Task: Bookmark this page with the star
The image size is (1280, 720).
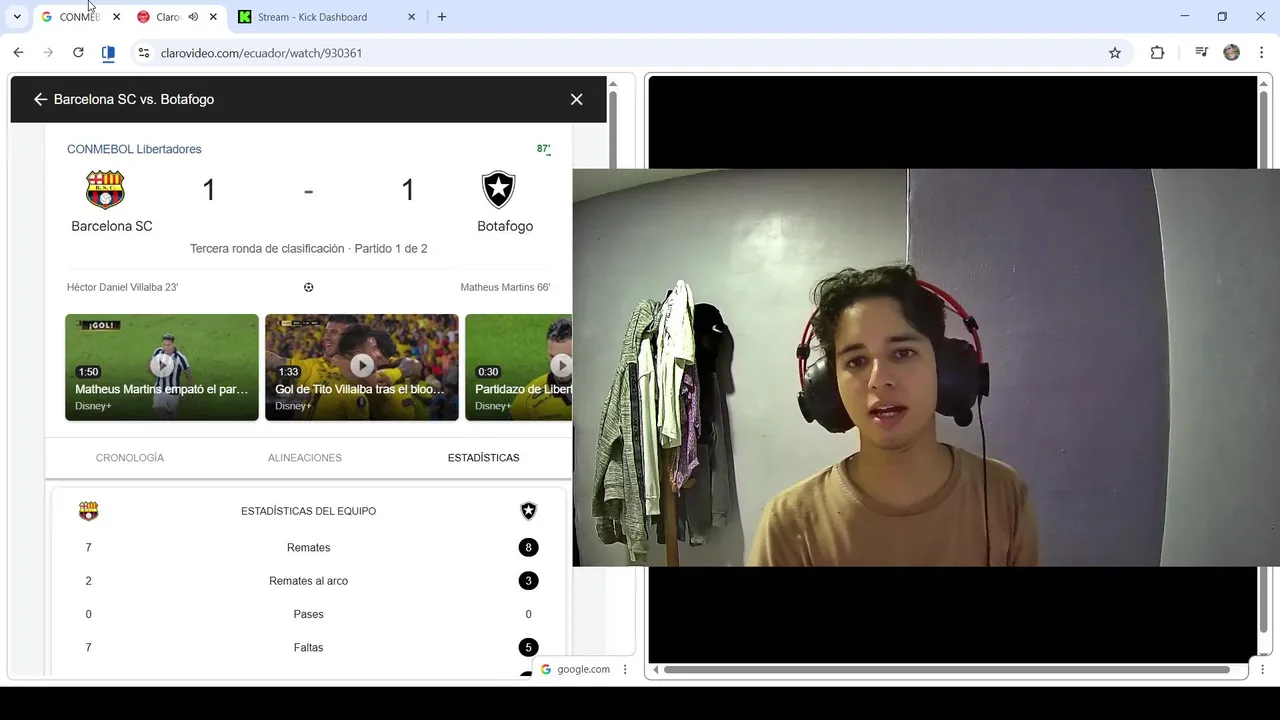Action: coord(1115,53)
